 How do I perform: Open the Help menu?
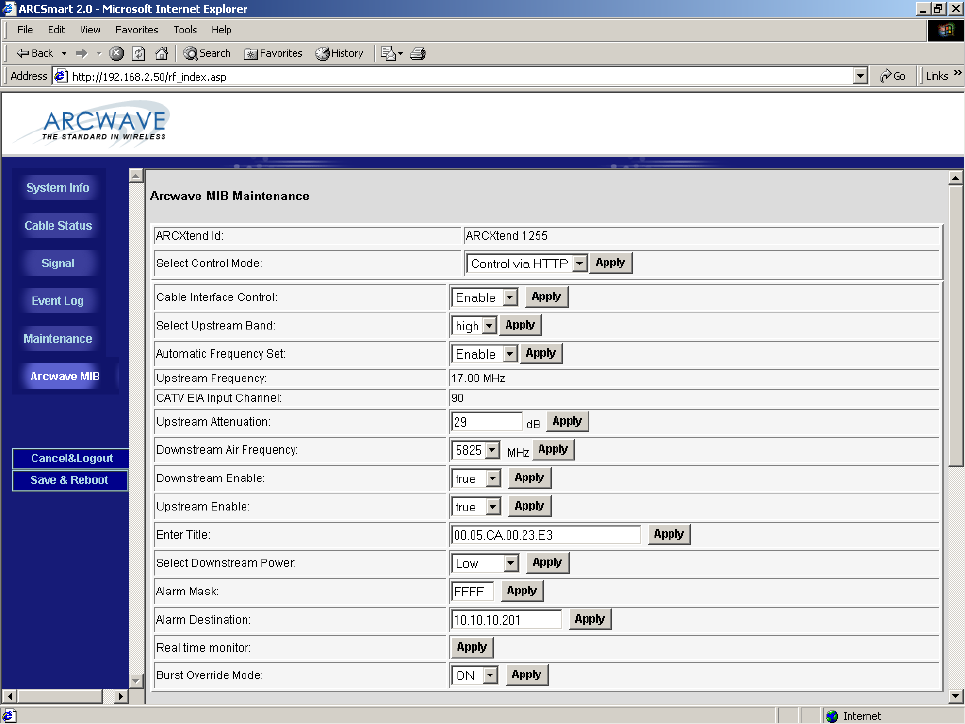[222, 30]
